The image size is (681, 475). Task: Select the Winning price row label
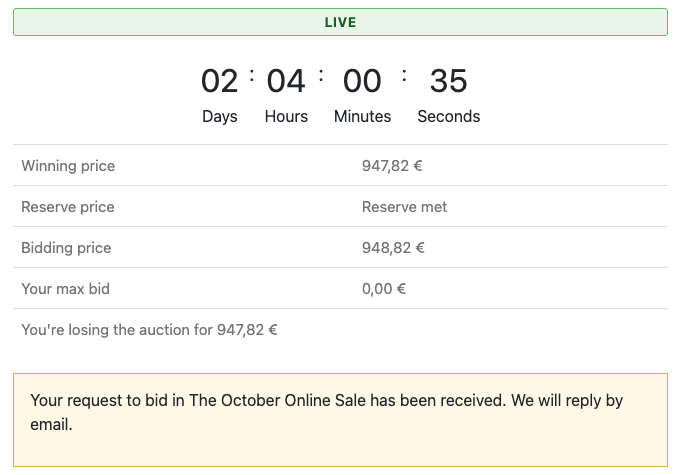68,166
